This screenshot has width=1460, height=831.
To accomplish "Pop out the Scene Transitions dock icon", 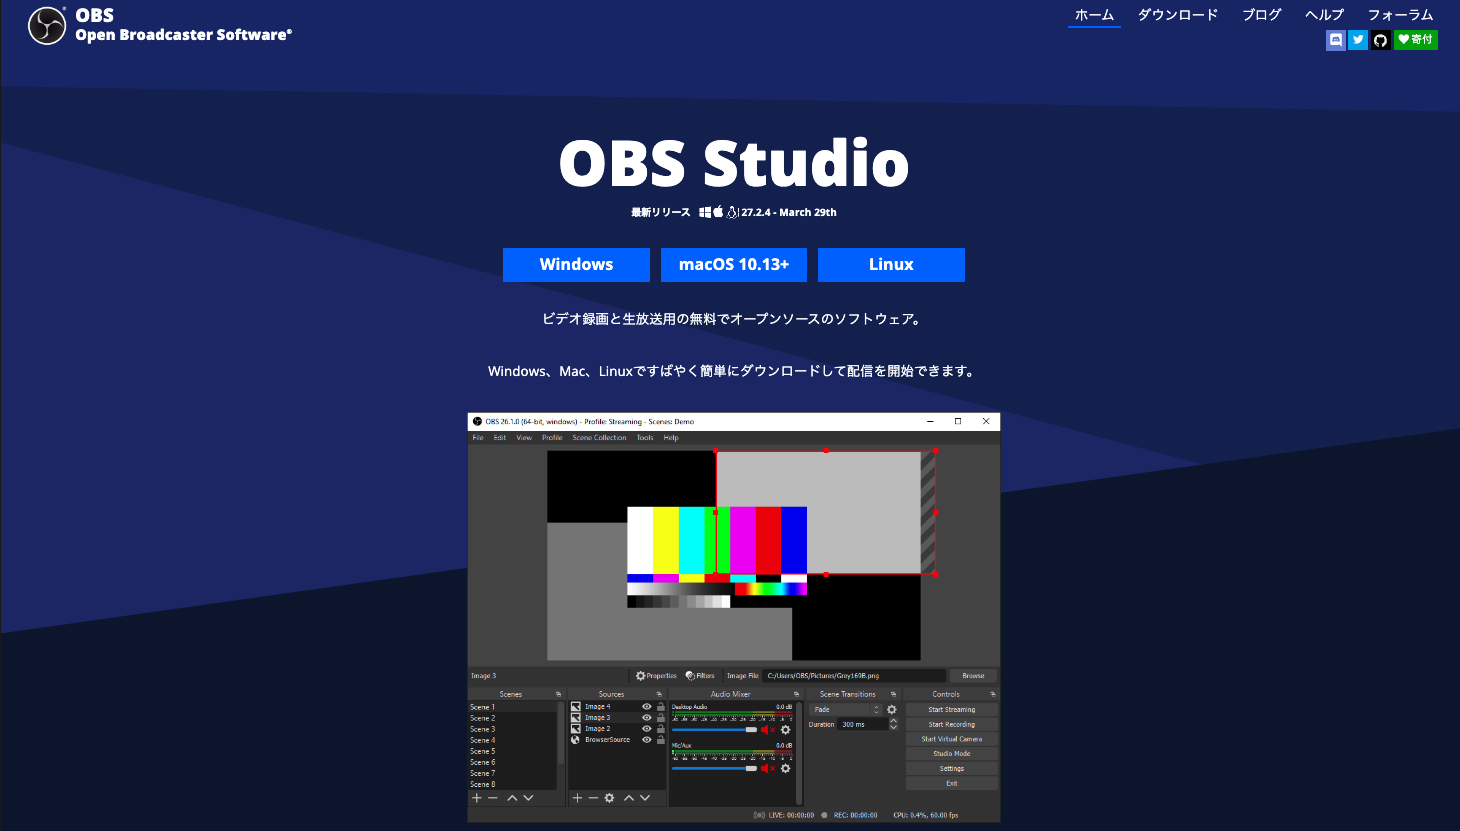I will [893, 694].
